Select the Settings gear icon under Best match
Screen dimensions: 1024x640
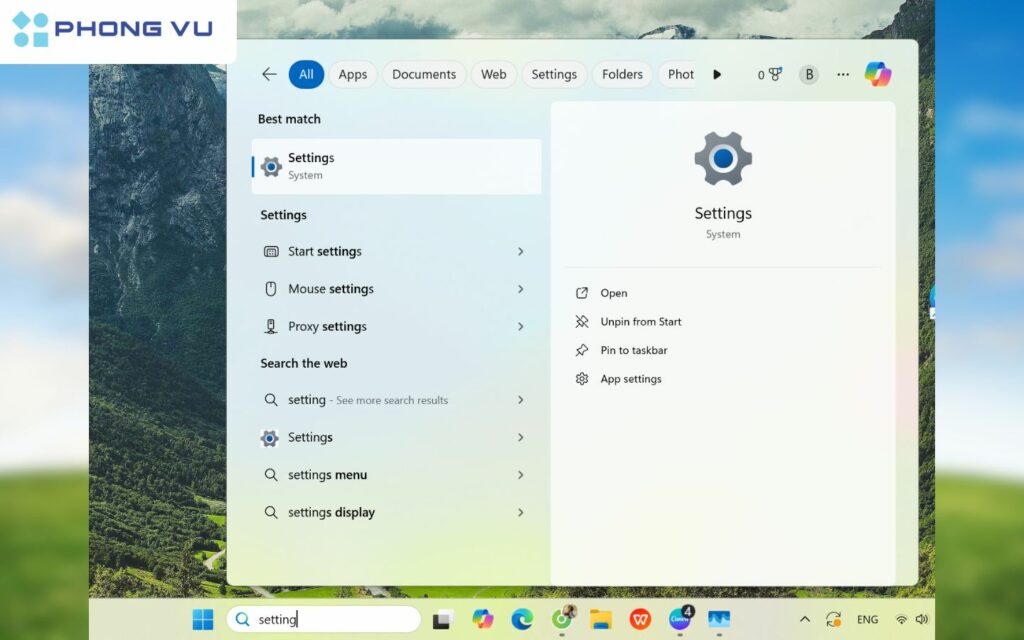pyautogui.click(x=269, y=166)
